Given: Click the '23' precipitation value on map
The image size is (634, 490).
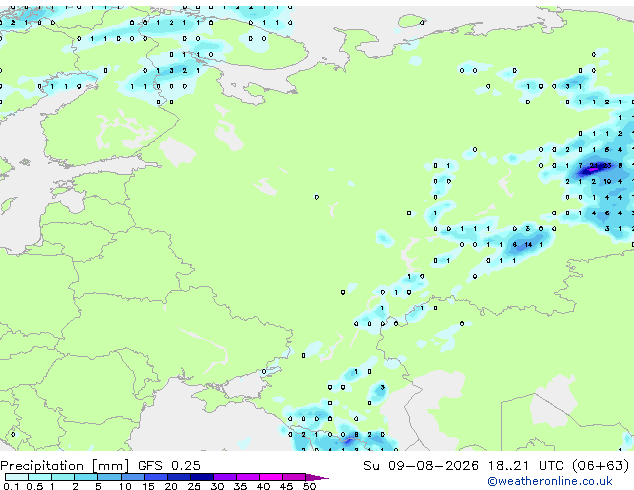Looking at the screenshot, I should click(x=607, y=165).
